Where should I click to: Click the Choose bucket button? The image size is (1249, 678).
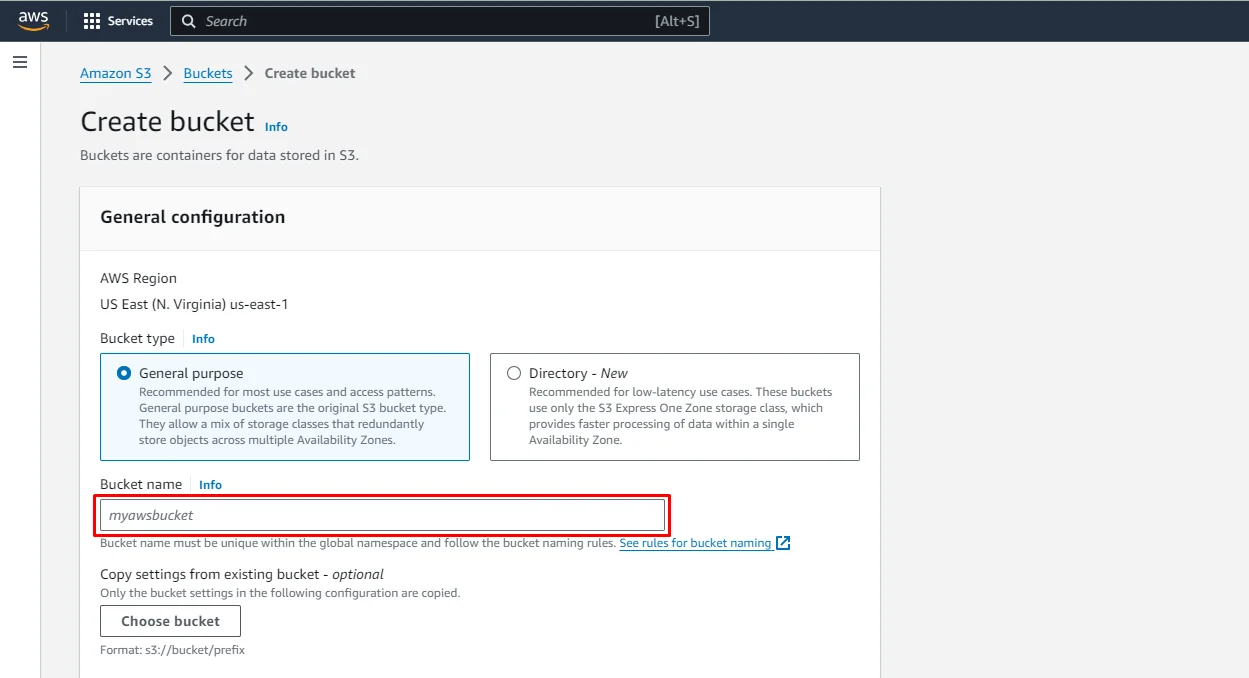[x=170, y=620]
